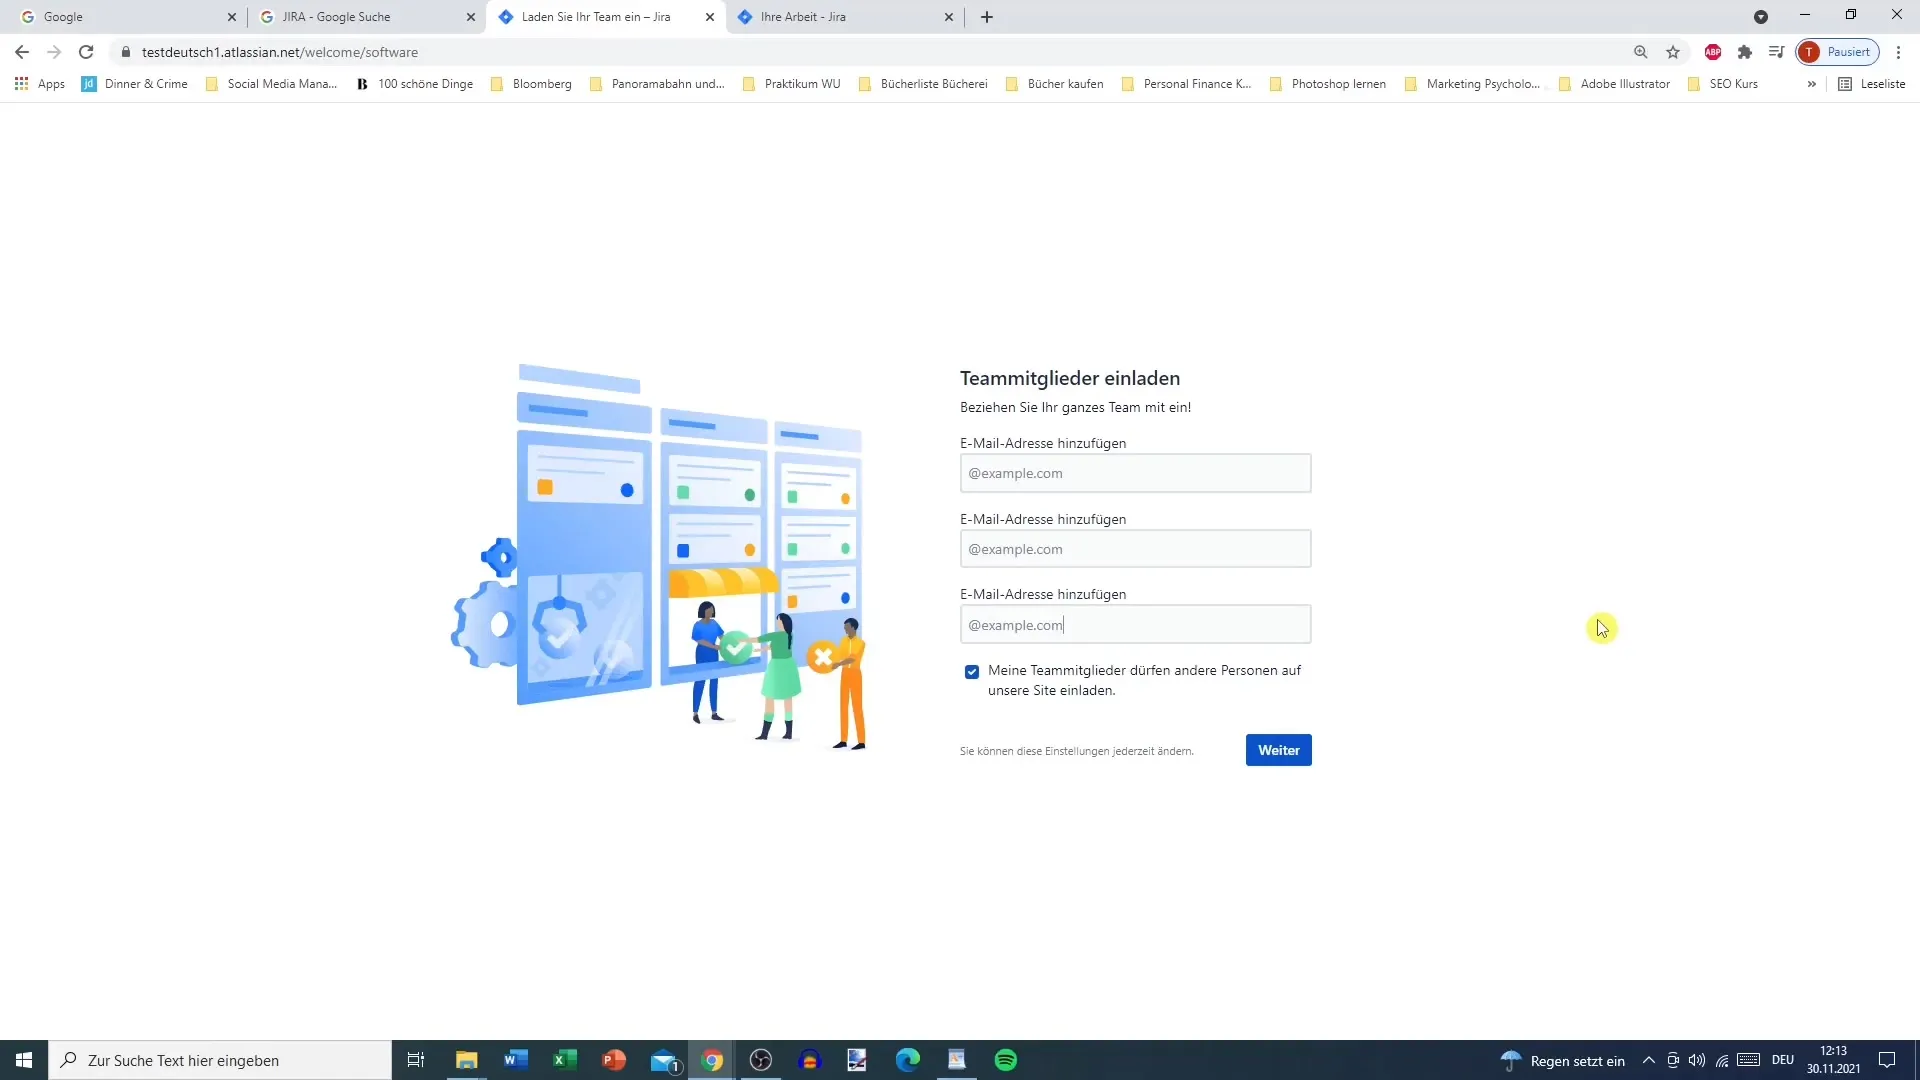1920x1080 pixels.
Task: Open the Photoshop lernen bookmark folder
Action: [1327, 84]
